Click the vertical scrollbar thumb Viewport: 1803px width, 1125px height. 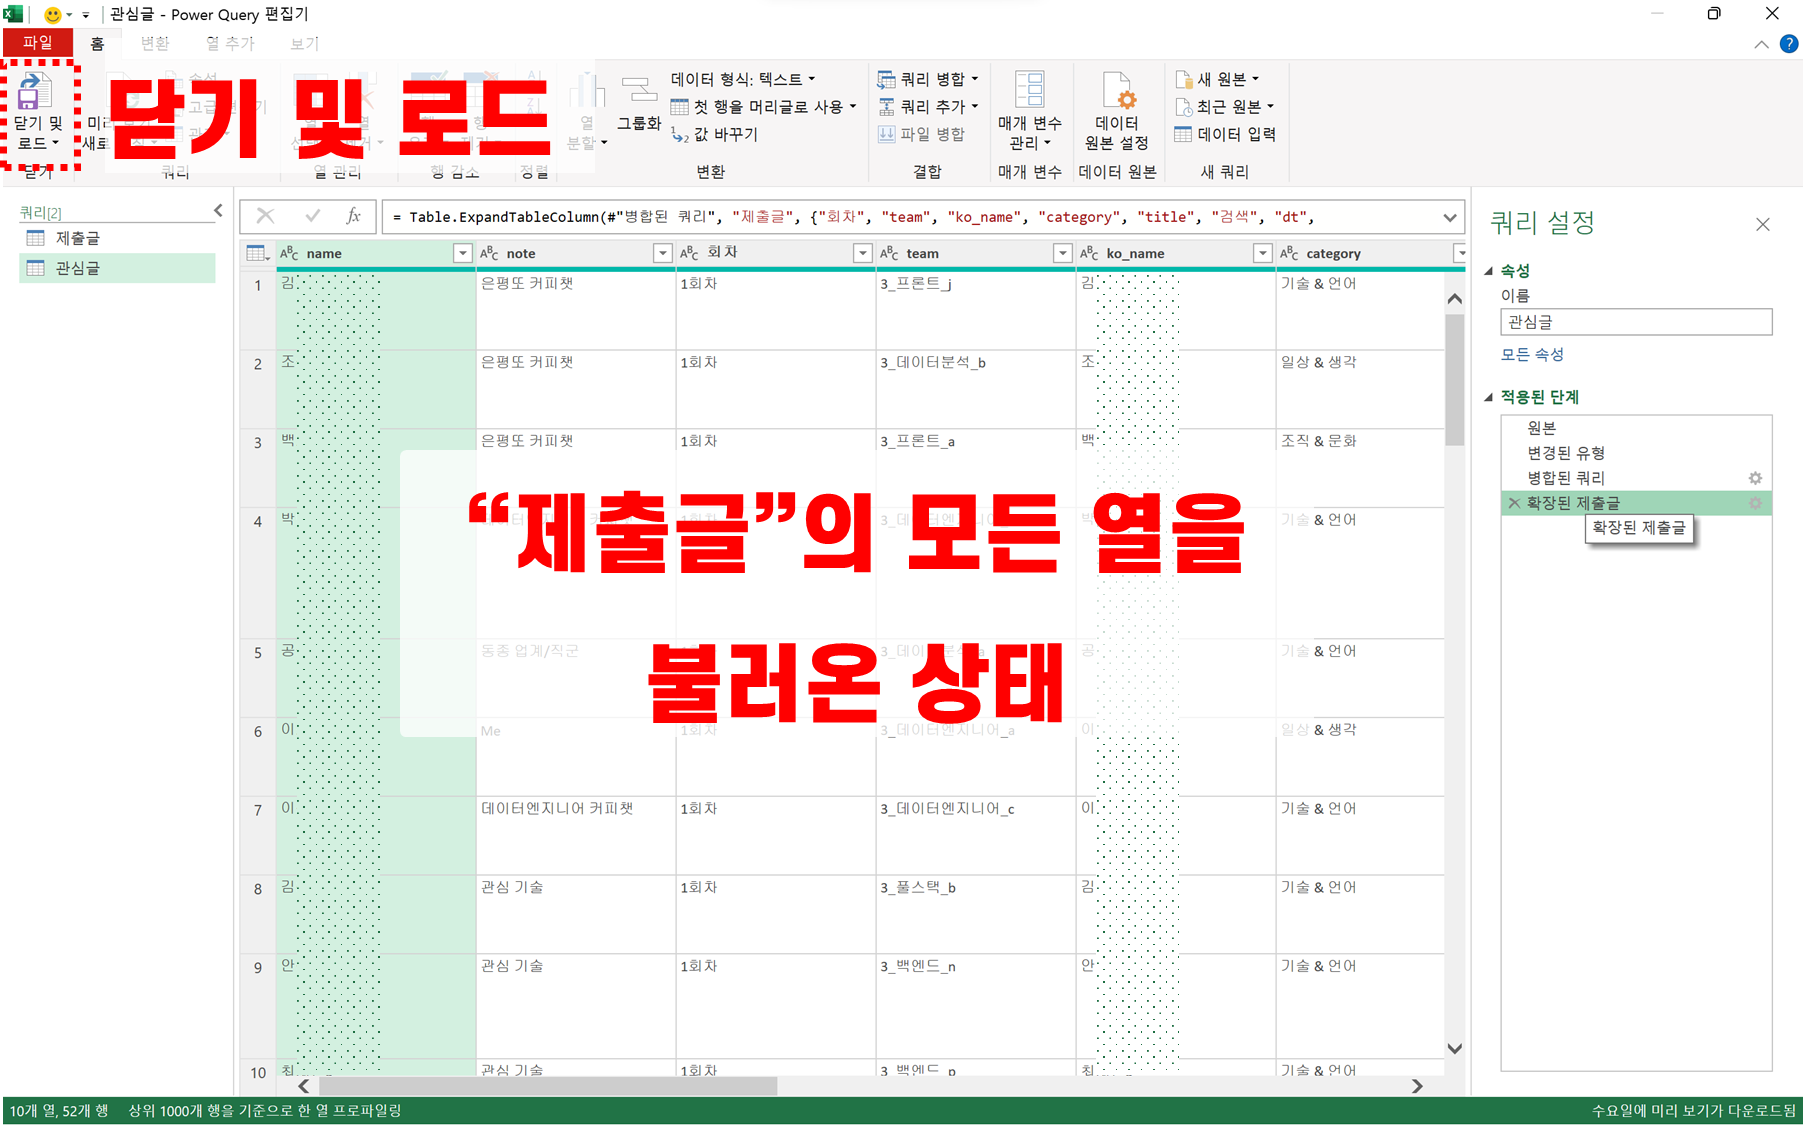[1454, 379]
